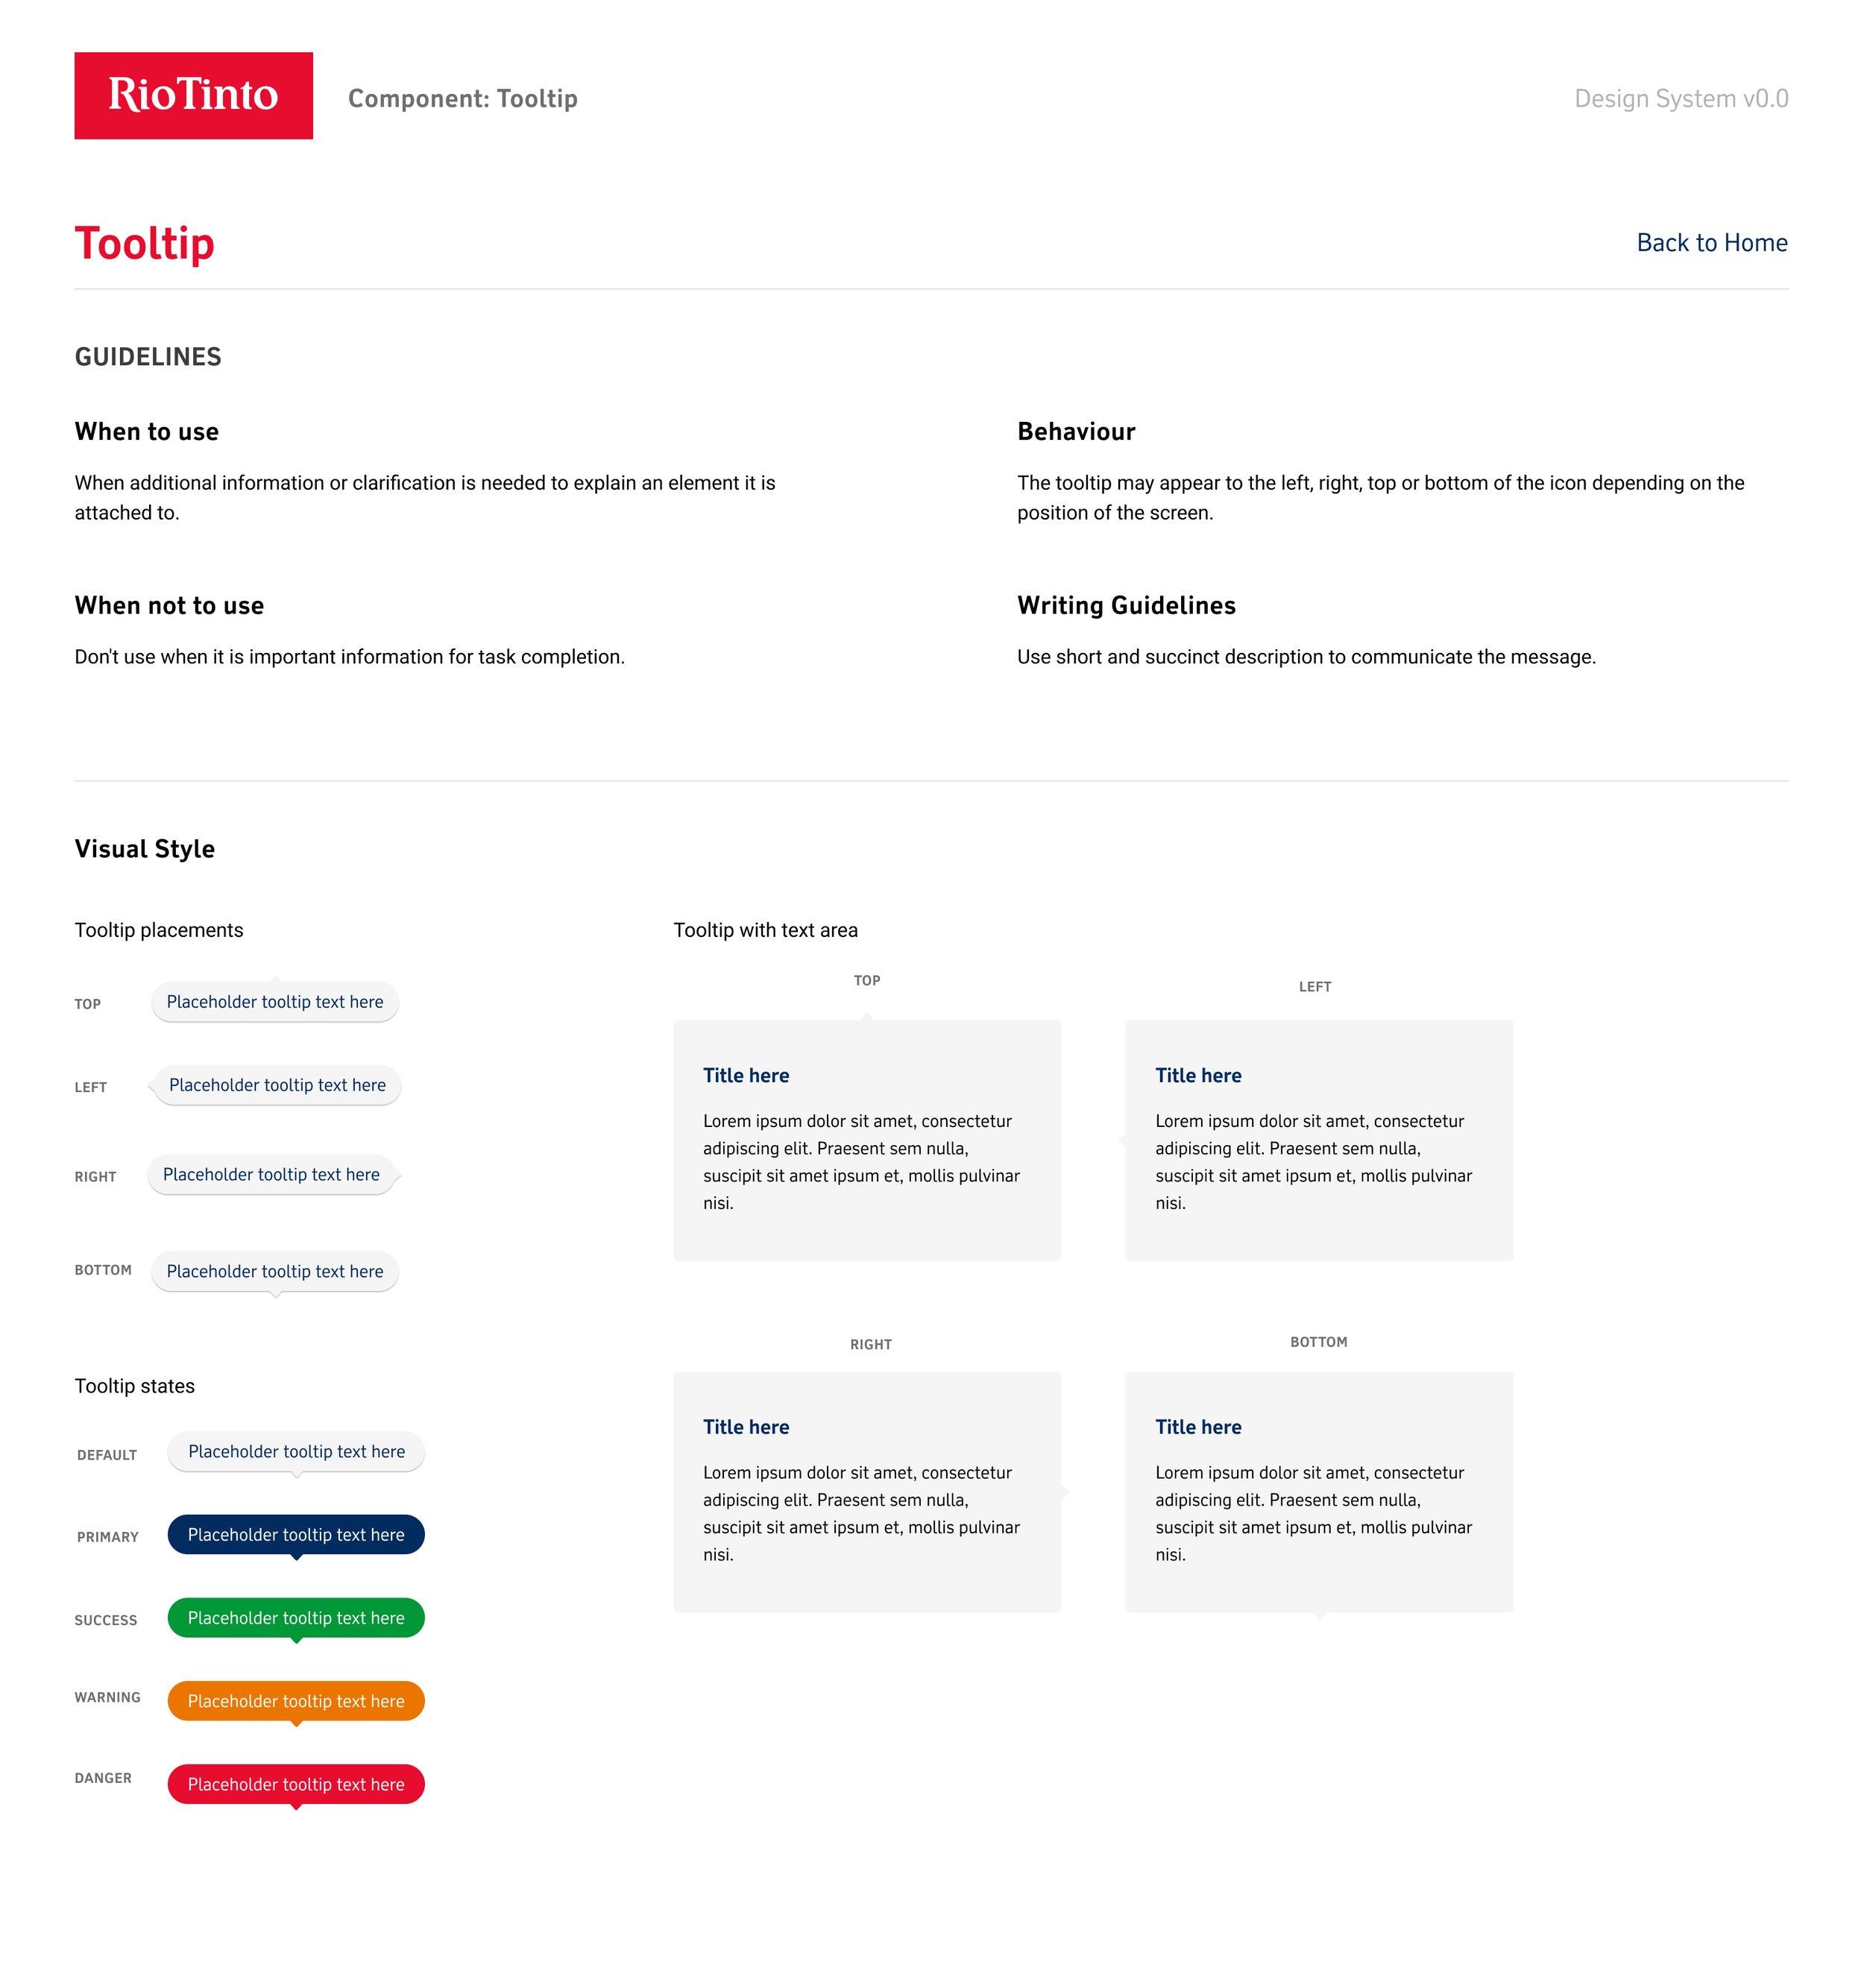Click the Use short and succinct description sentence

pos(1306,657)
